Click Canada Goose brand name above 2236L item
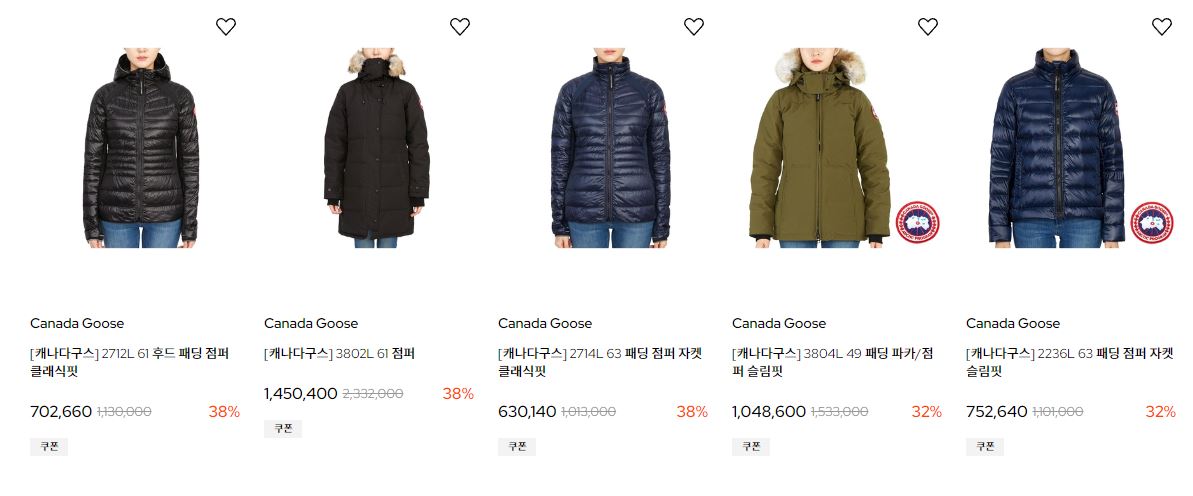Screen dimensions: 1193x496 pos(1013,323)
